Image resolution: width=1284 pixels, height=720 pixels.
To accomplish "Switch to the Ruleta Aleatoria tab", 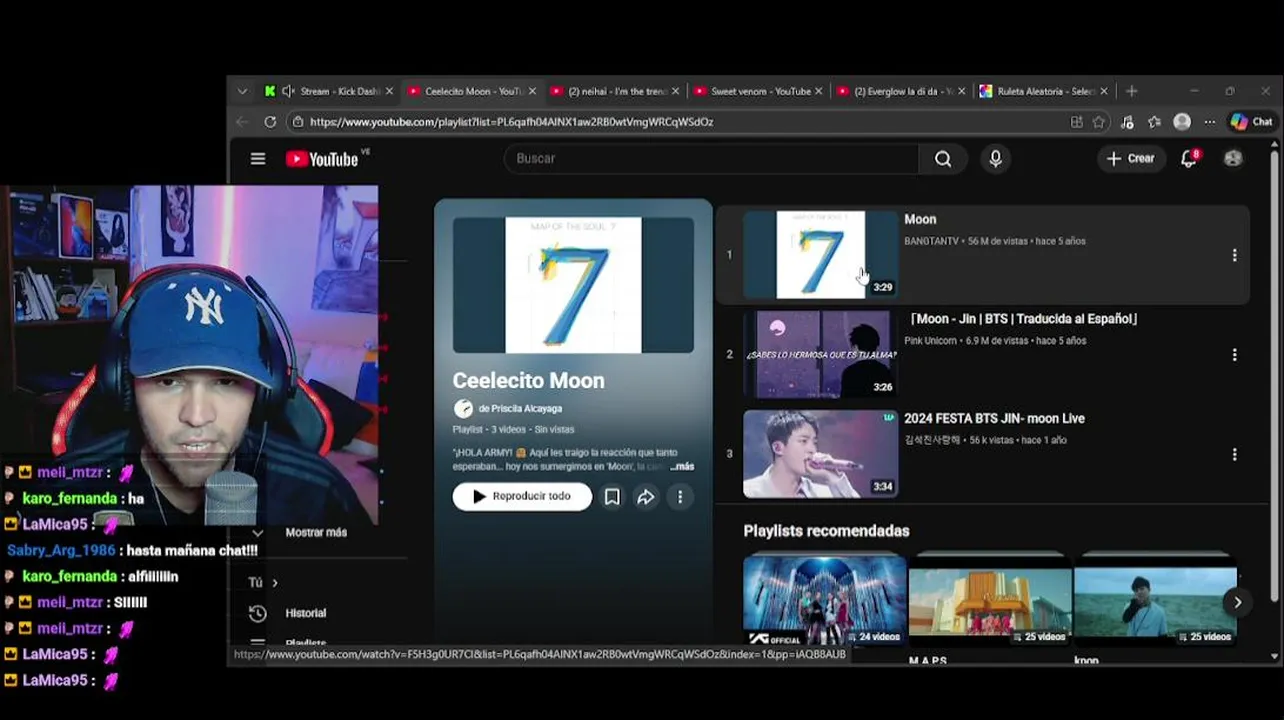I will [1043, 91].
